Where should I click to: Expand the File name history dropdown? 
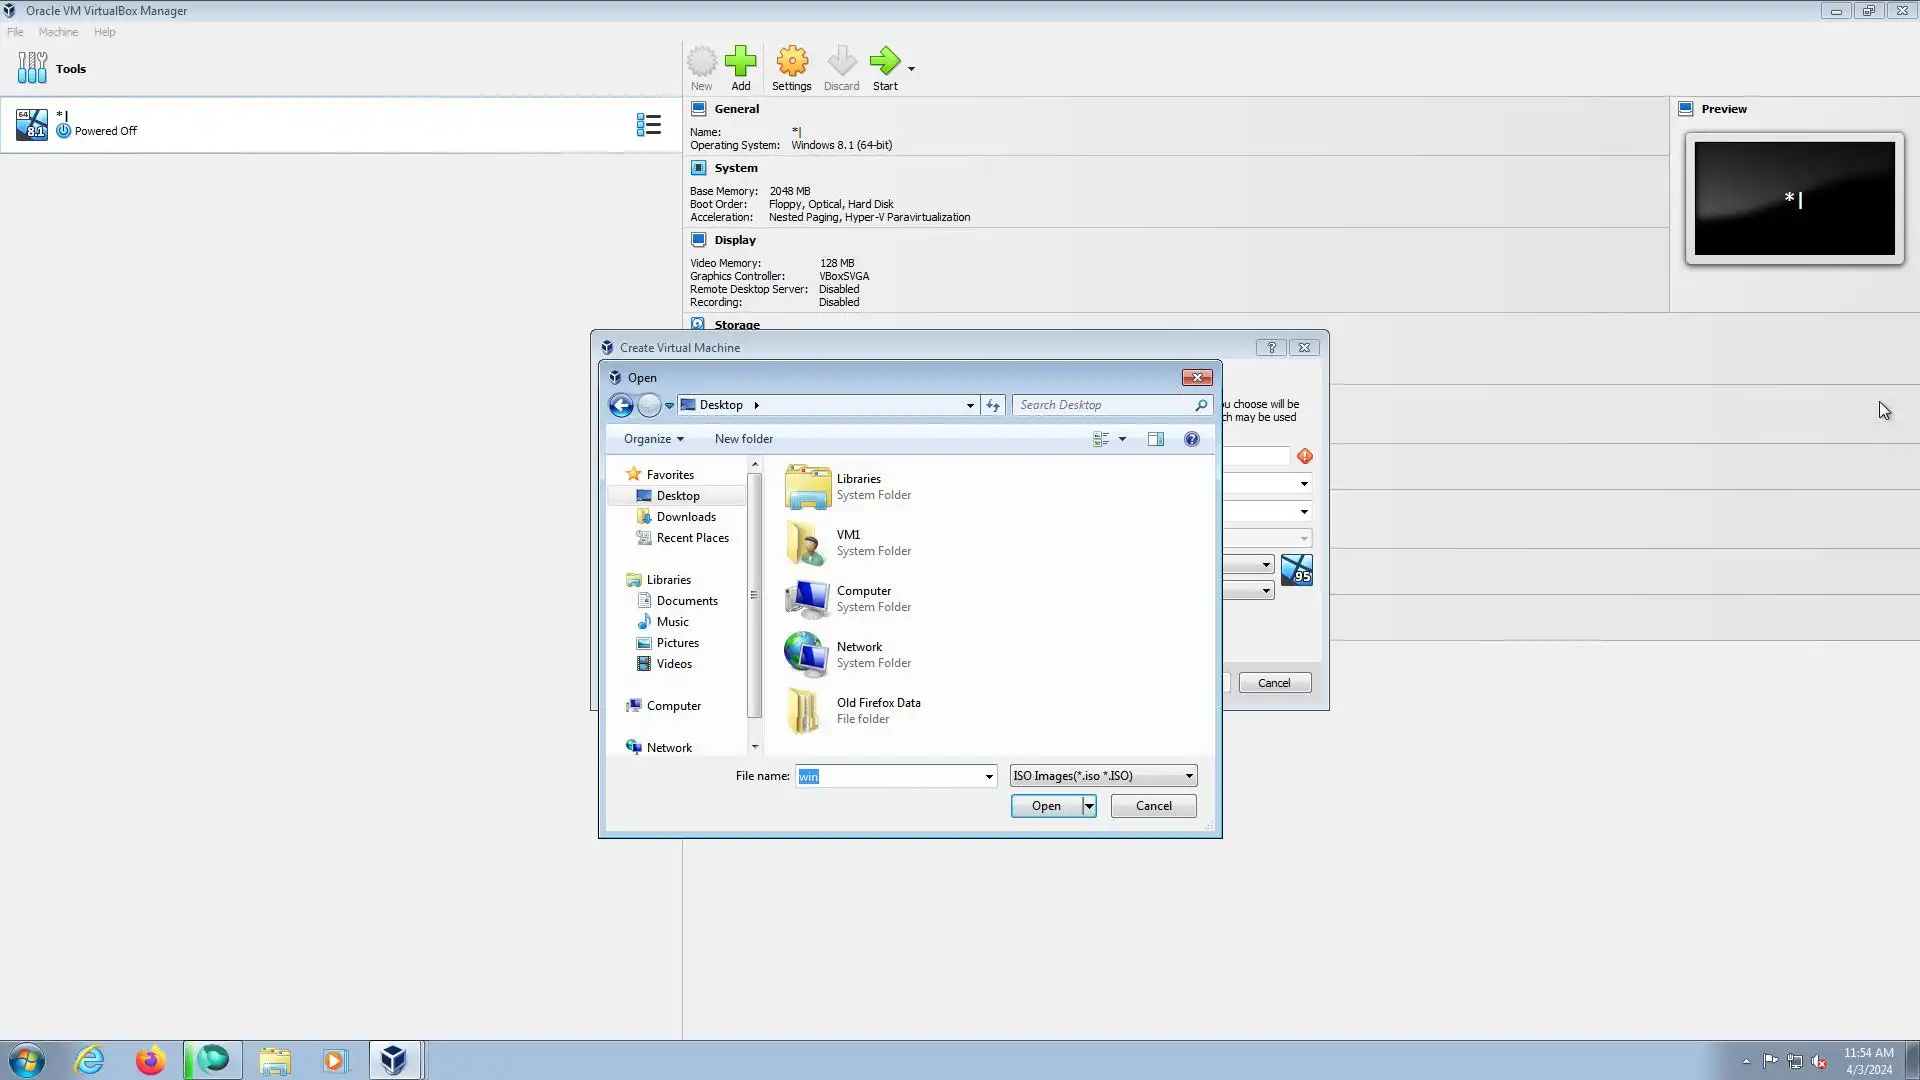coord(989,776)
